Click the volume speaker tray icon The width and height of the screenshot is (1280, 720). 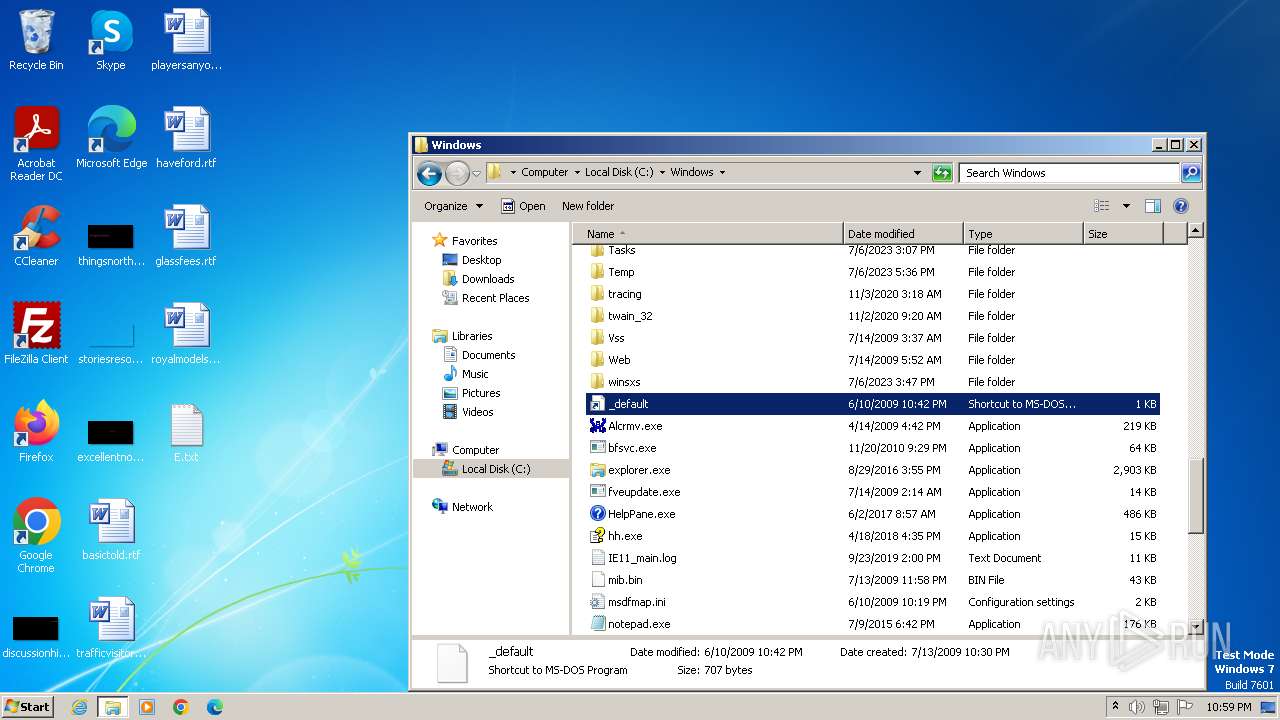[x=1136, y=707]
